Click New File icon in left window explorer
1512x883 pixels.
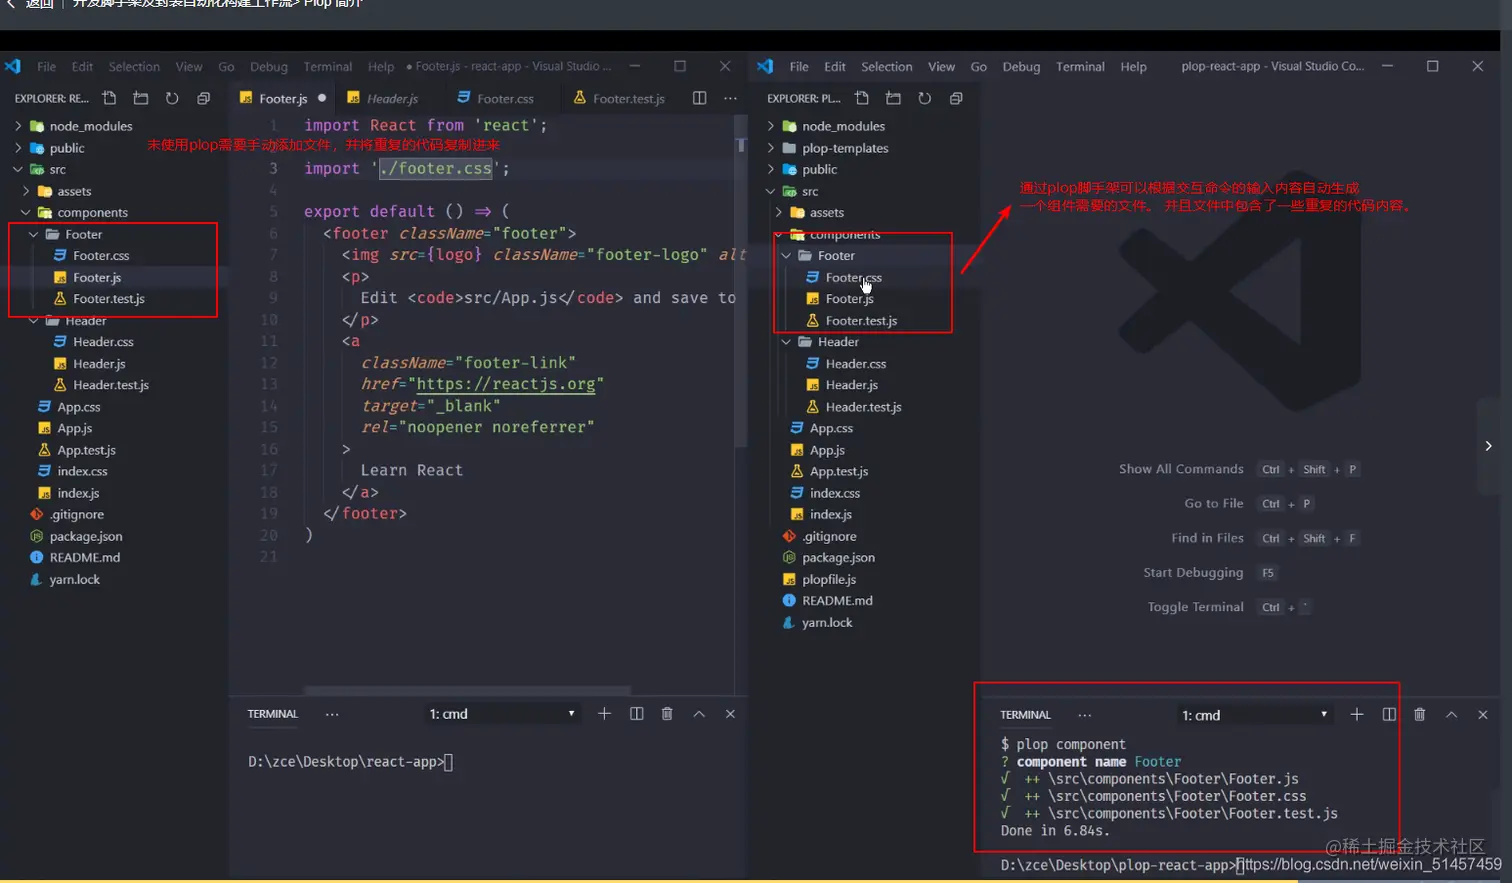(x=110, y=98)
